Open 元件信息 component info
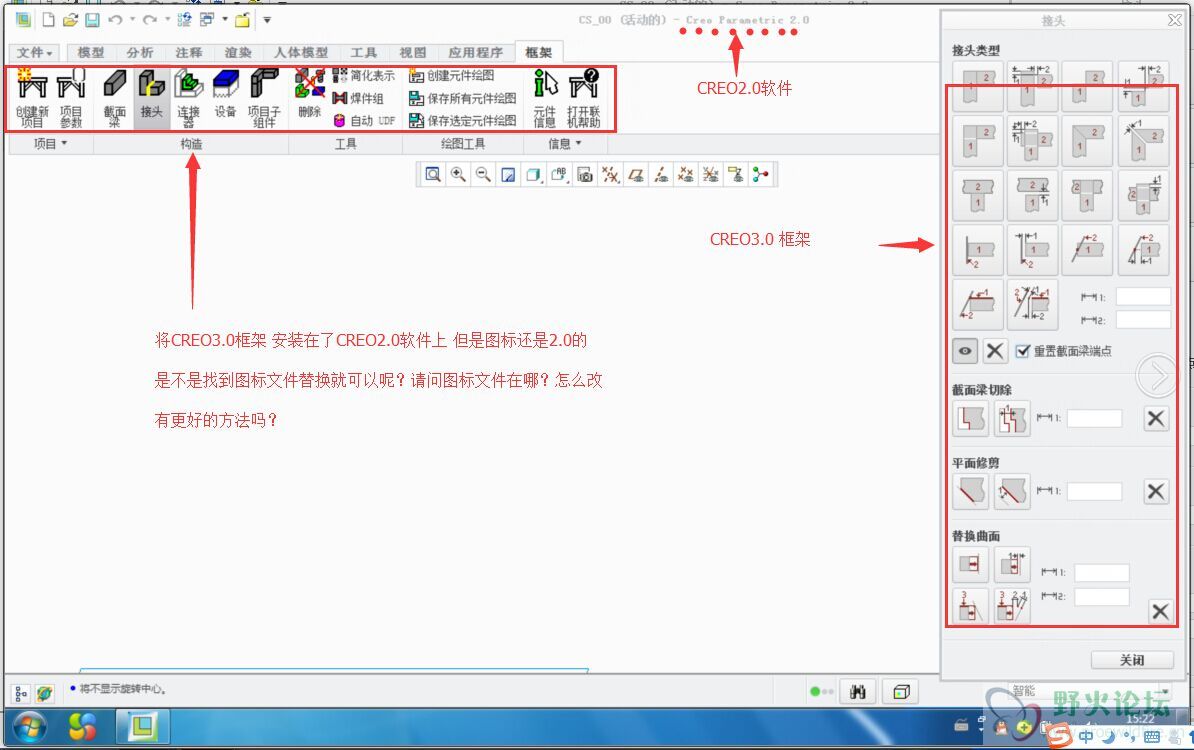1194x750 pixels. [545, 97]
